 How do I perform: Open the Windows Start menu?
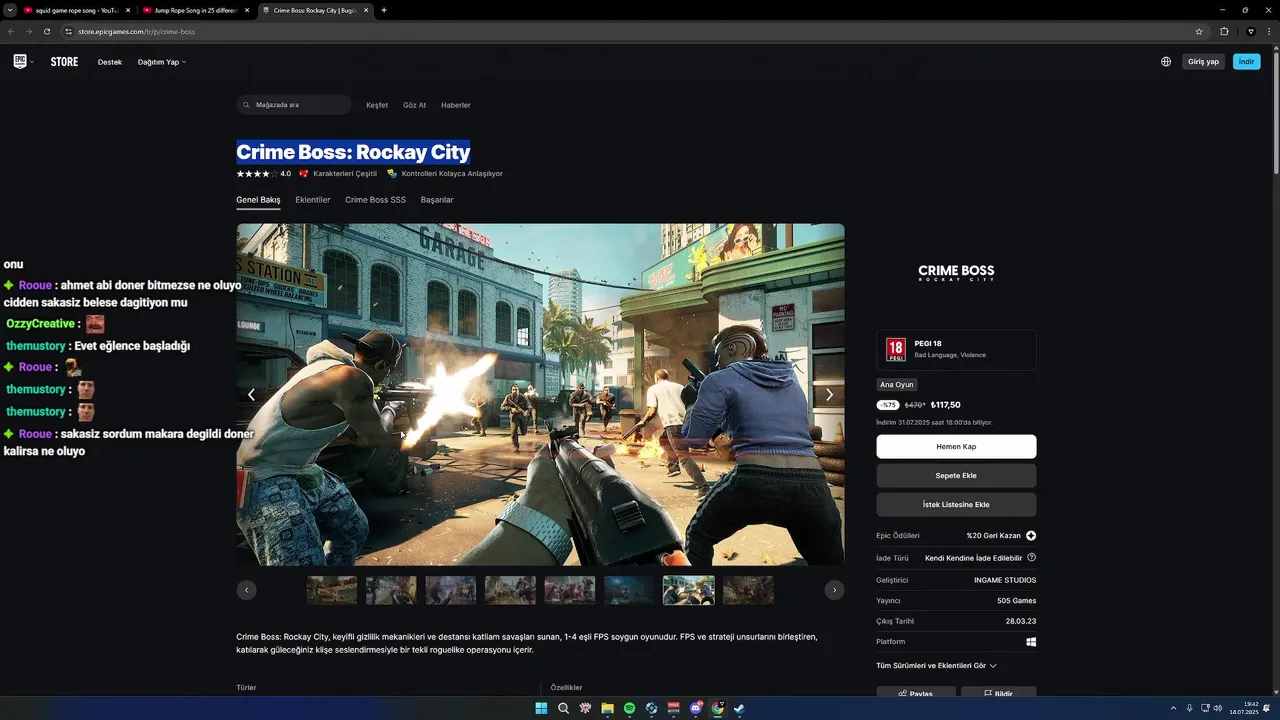tap(541, 708)
